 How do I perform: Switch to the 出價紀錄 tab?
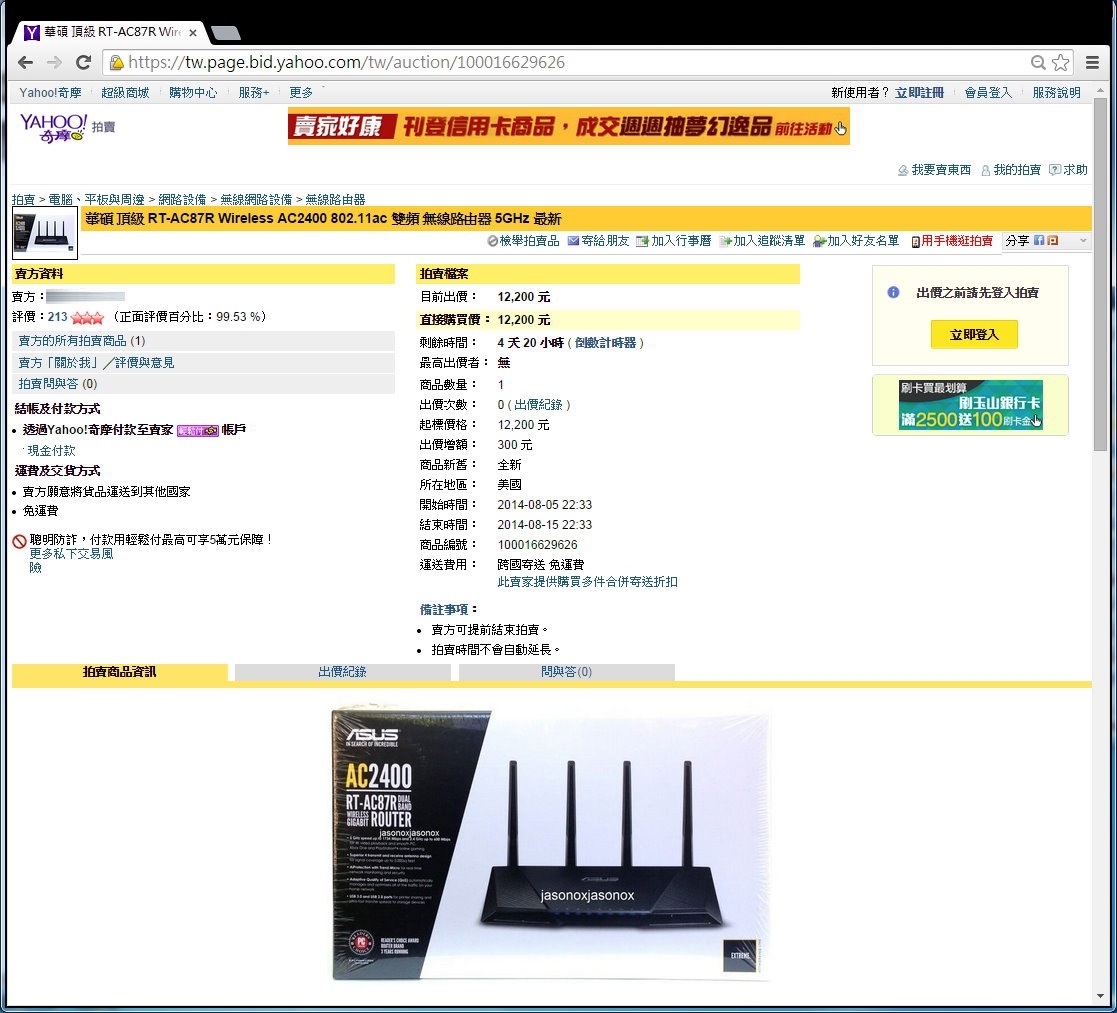[342, 672]
